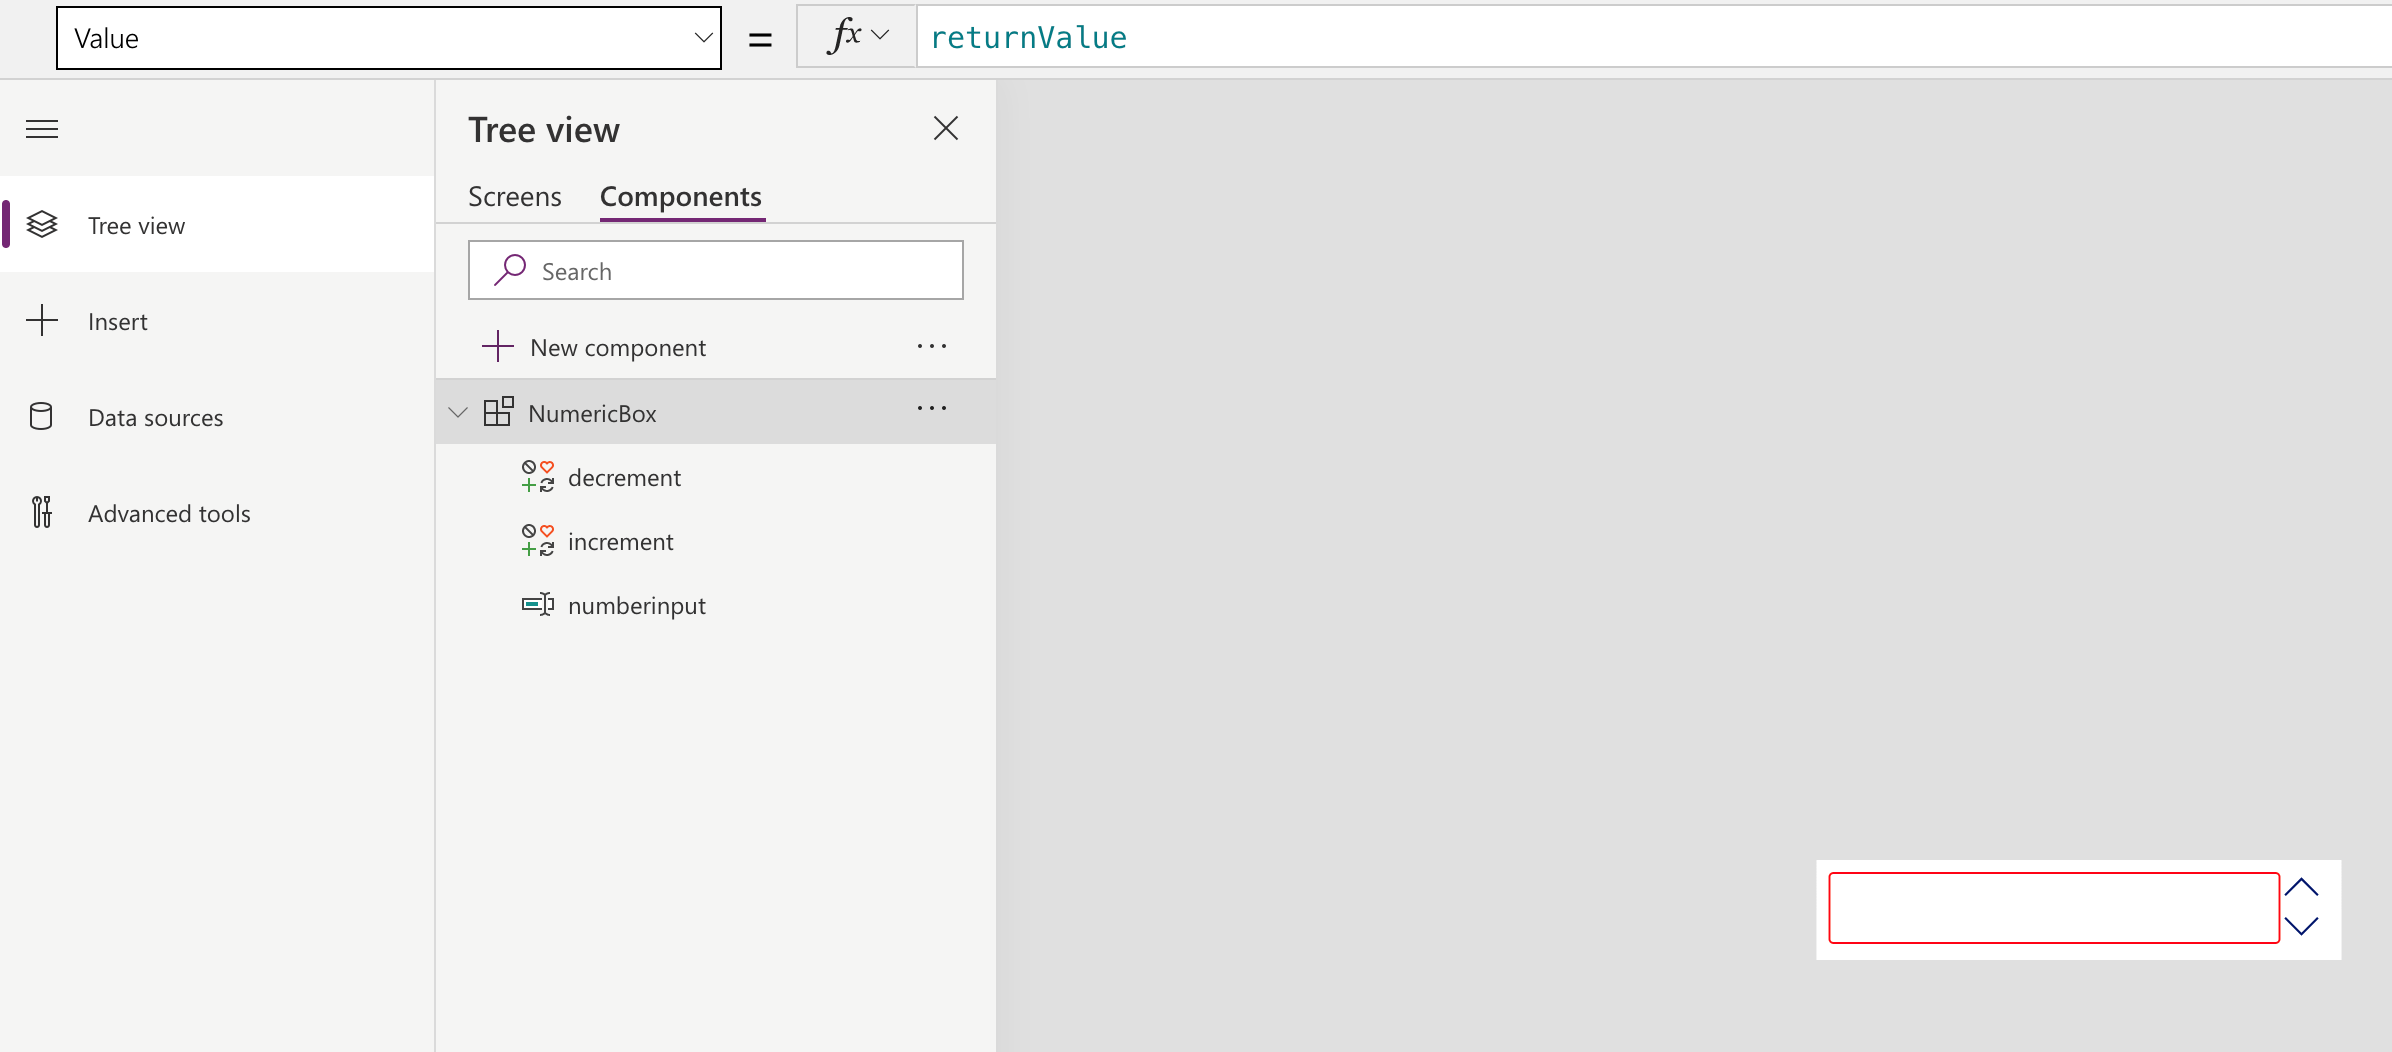The height and width of the screenshot is (1052, 2392).
Task: Click the NumericBox component icon
Action: point(498,412)
